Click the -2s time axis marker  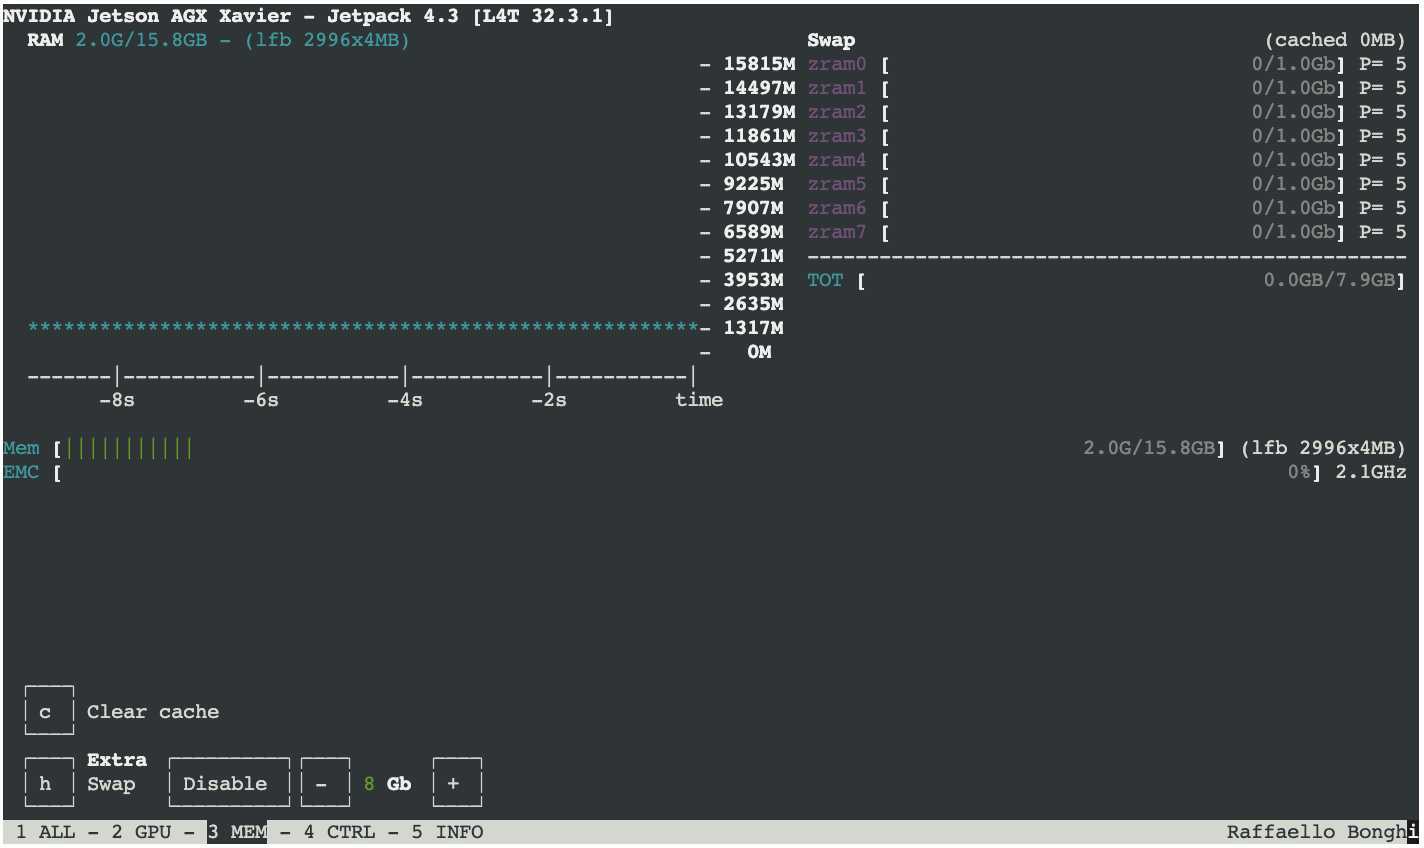[549, 400]
